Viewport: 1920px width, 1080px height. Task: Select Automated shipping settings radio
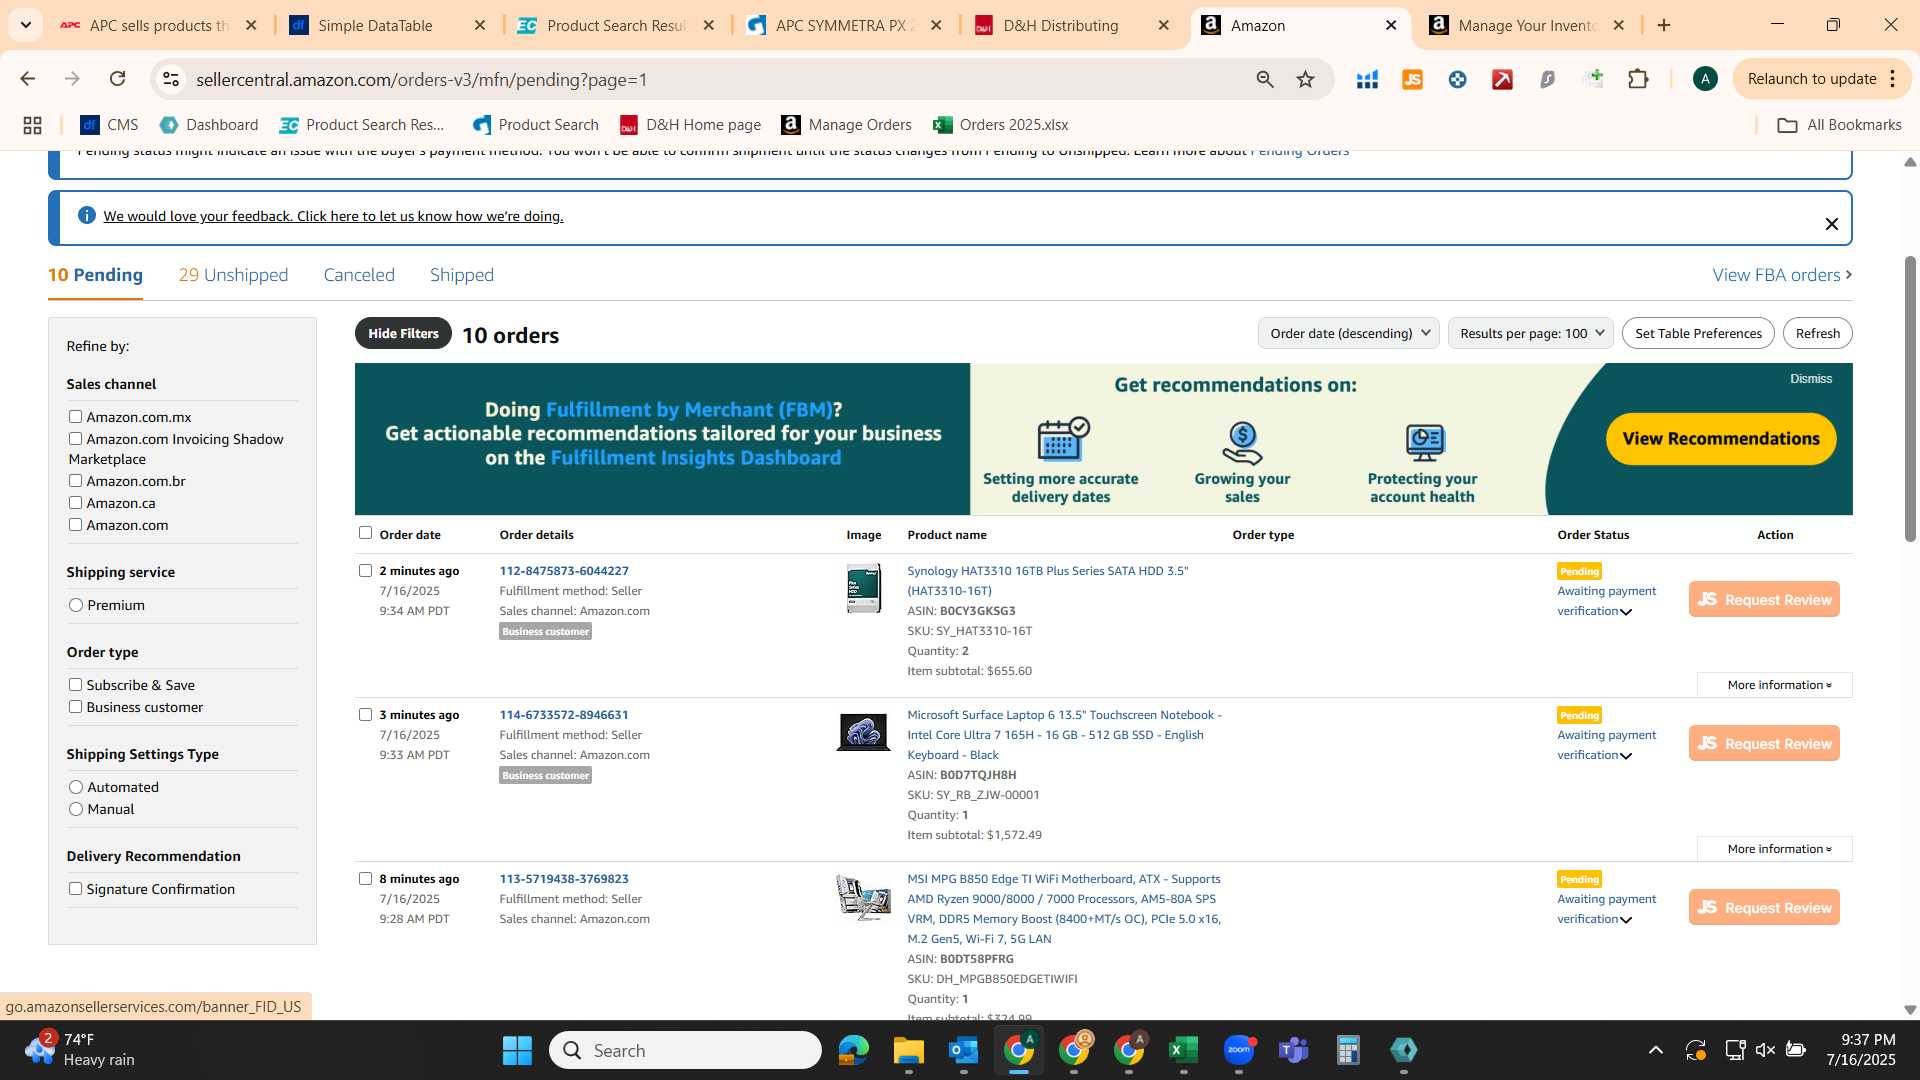[76, 787]
